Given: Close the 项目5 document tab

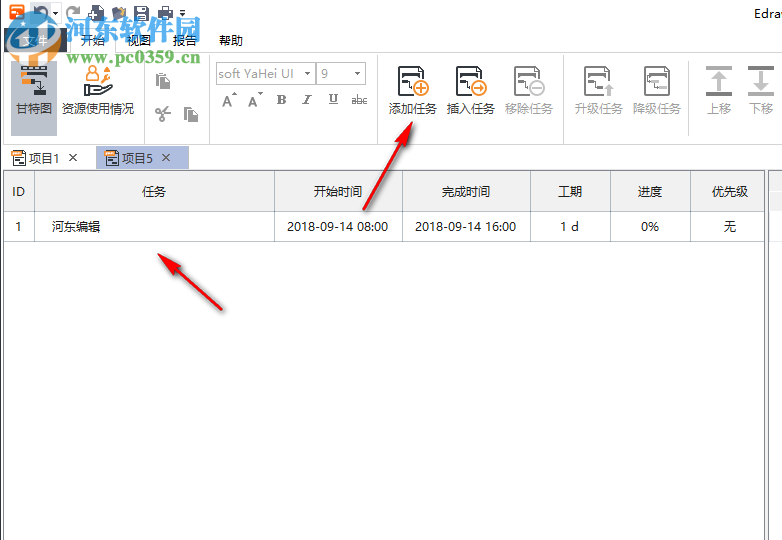Looking at the screenshot, I should [x=166, y=158].
